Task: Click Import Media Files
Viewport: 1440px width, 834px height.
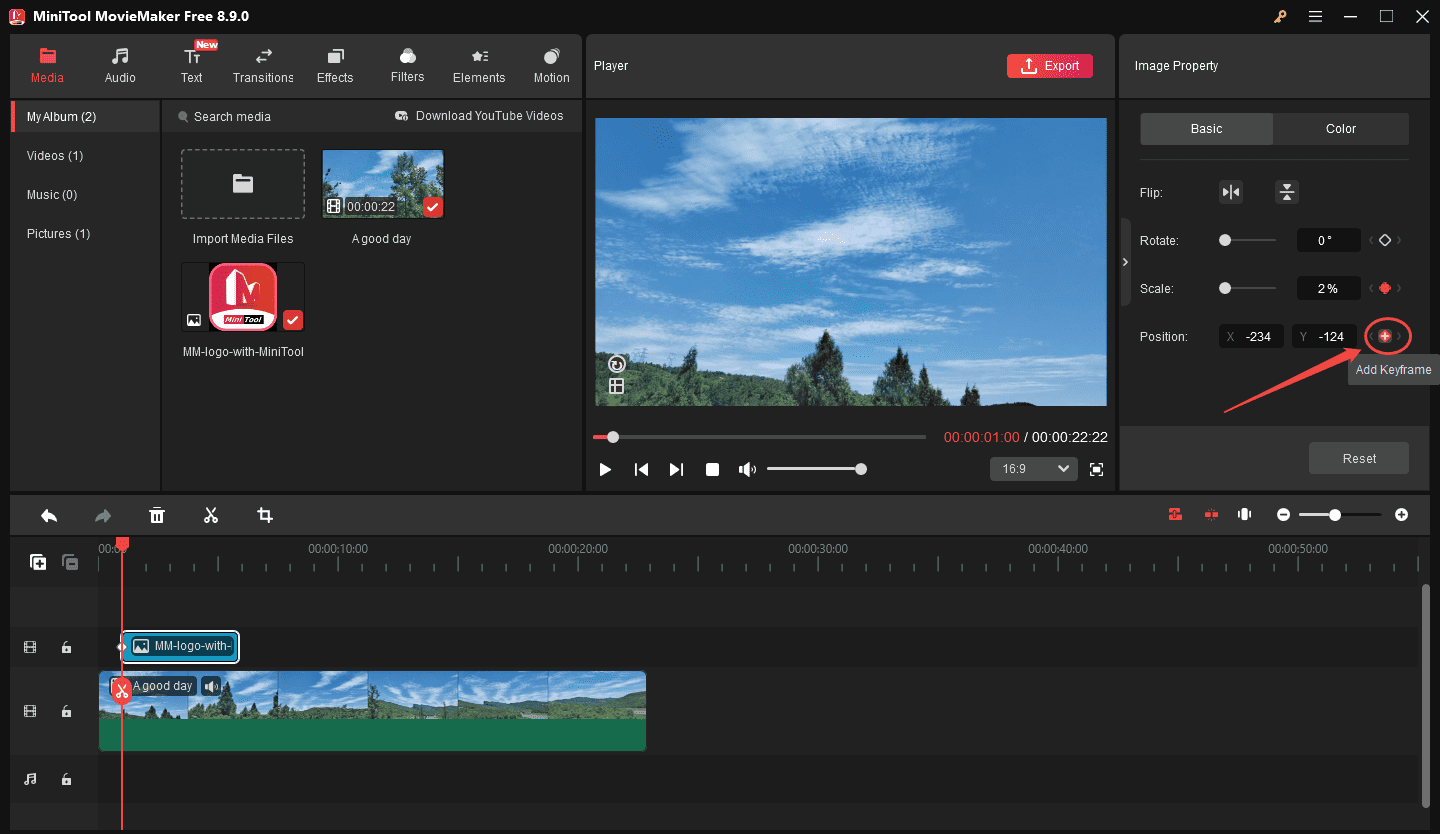Action: [243, 184]
